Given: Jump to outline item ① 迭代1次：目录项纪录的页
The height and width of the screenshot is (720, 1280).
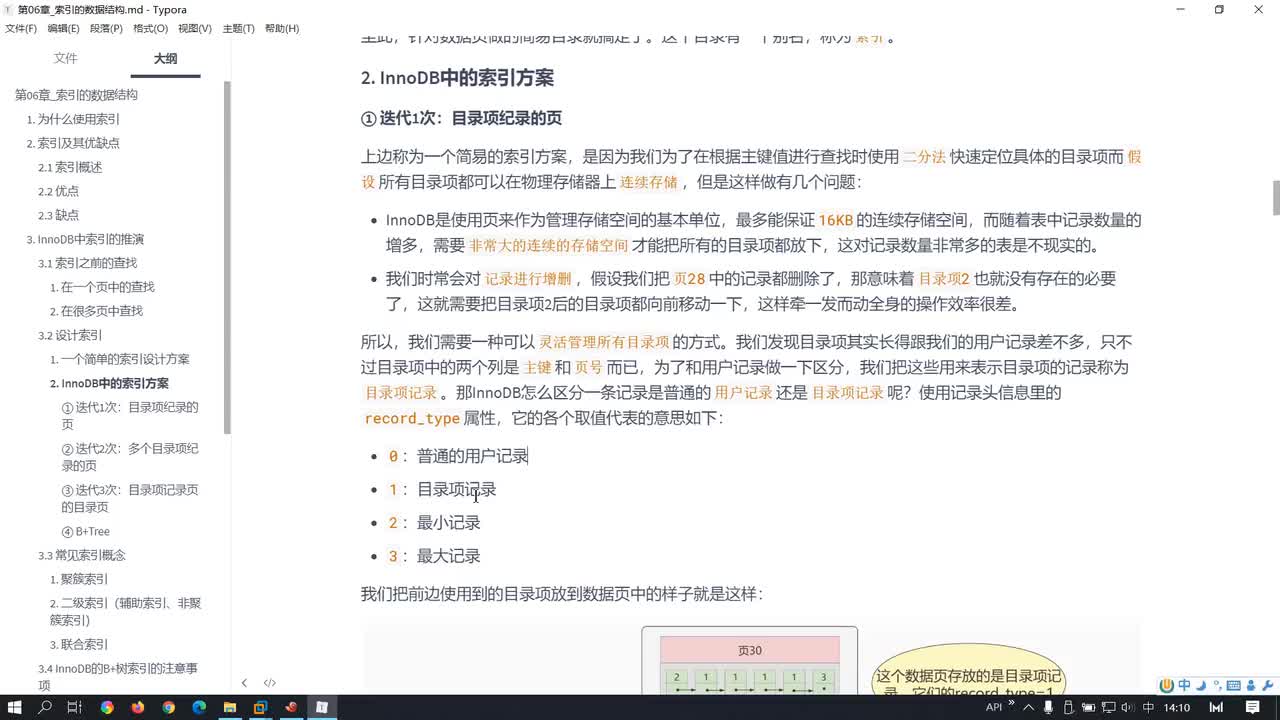Looking at the screenshot, I should coord(130,415).
